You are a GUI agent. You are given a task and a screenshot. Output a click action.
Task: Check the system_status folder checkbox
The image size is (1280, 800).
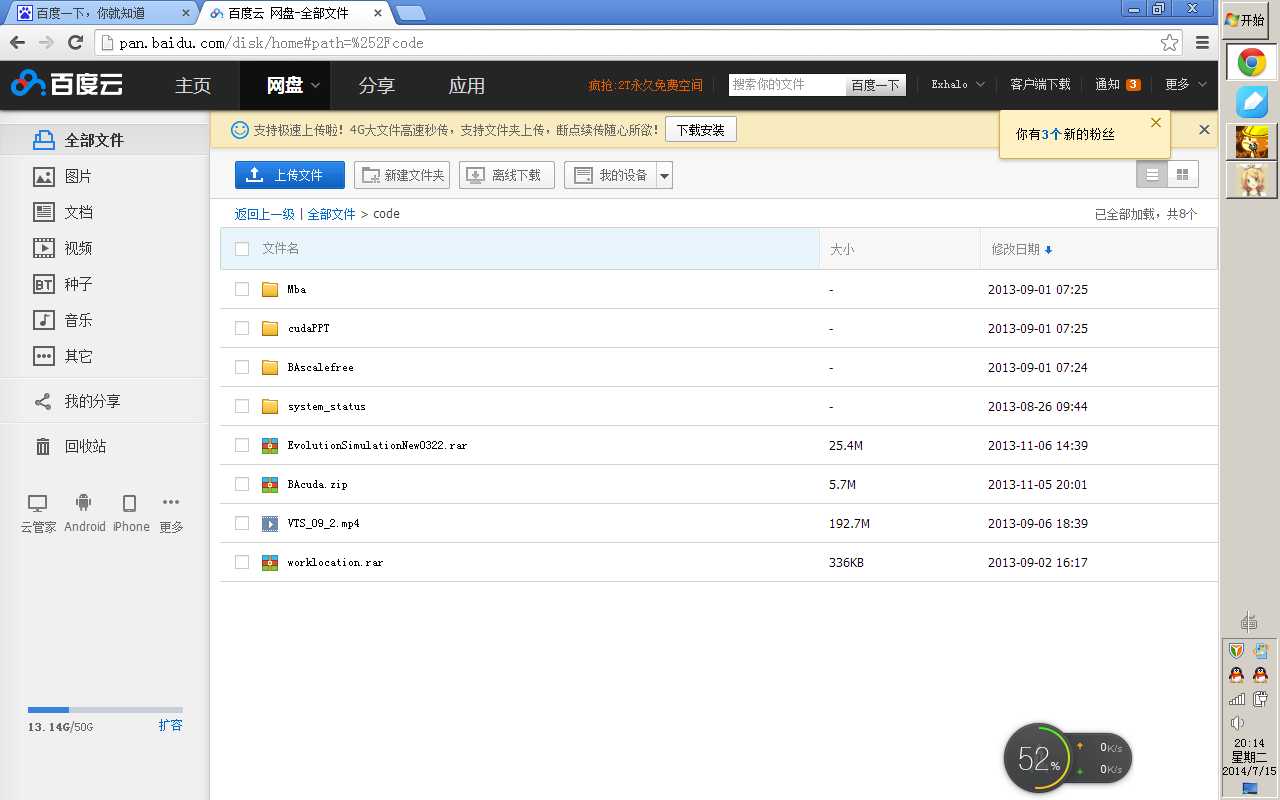(x=242, y=406)
